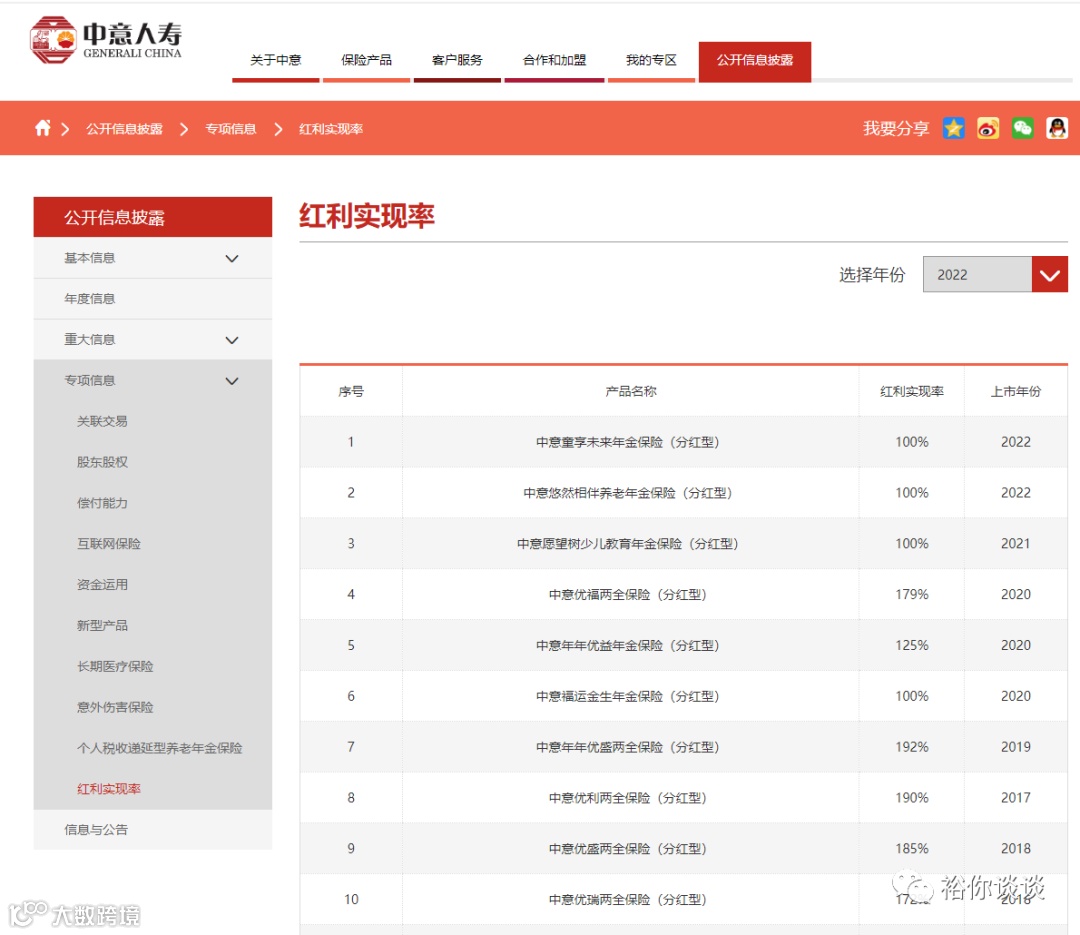This screenshot has height=935, width=1080.
Task: Select 中意愿望树少儿教育年金保险（分红型） row
Action: (683, 544)
